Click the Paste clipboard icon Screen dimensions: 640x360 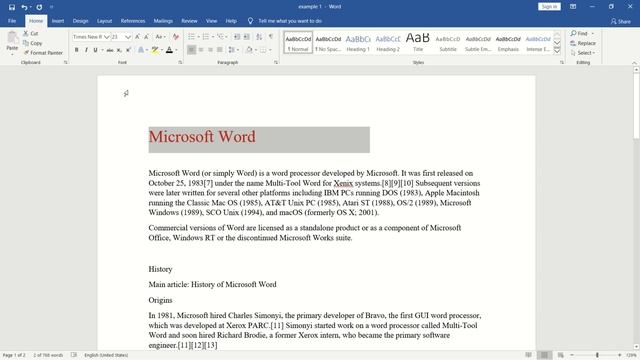pyautogui.click(x=12, y=38)
